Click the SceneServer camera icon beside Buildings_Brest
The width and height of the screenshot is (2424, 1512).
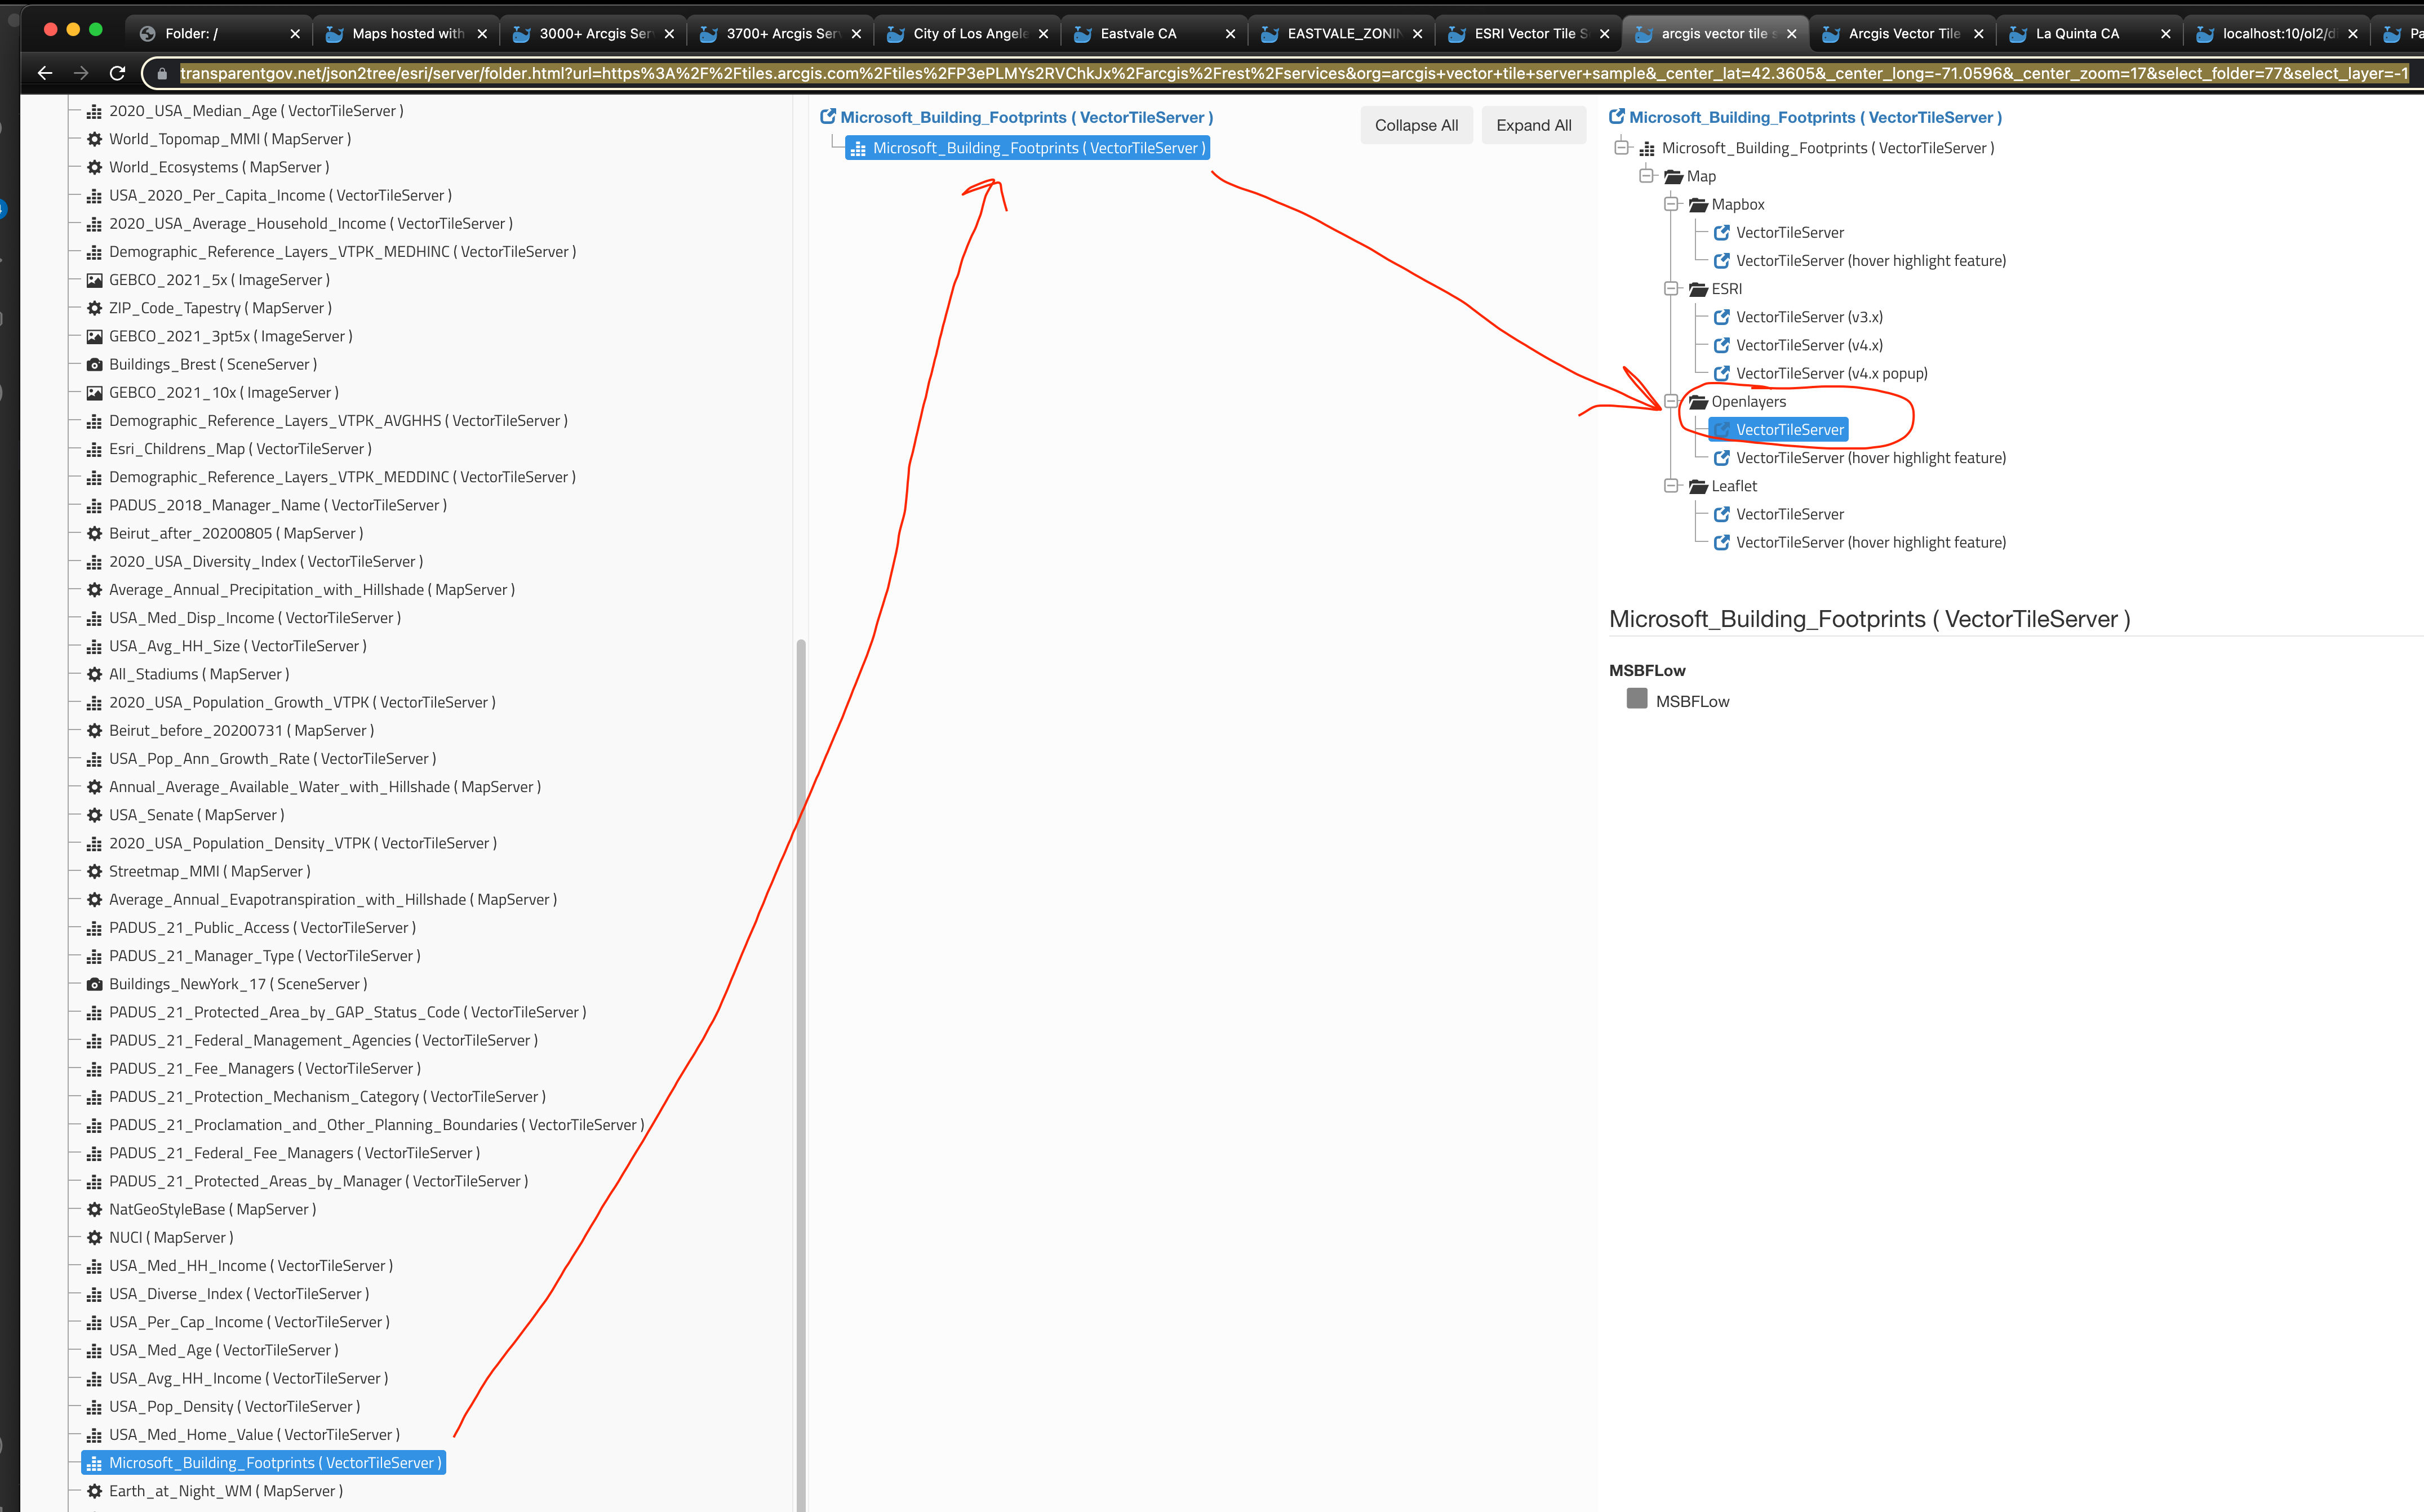[94, 364]
